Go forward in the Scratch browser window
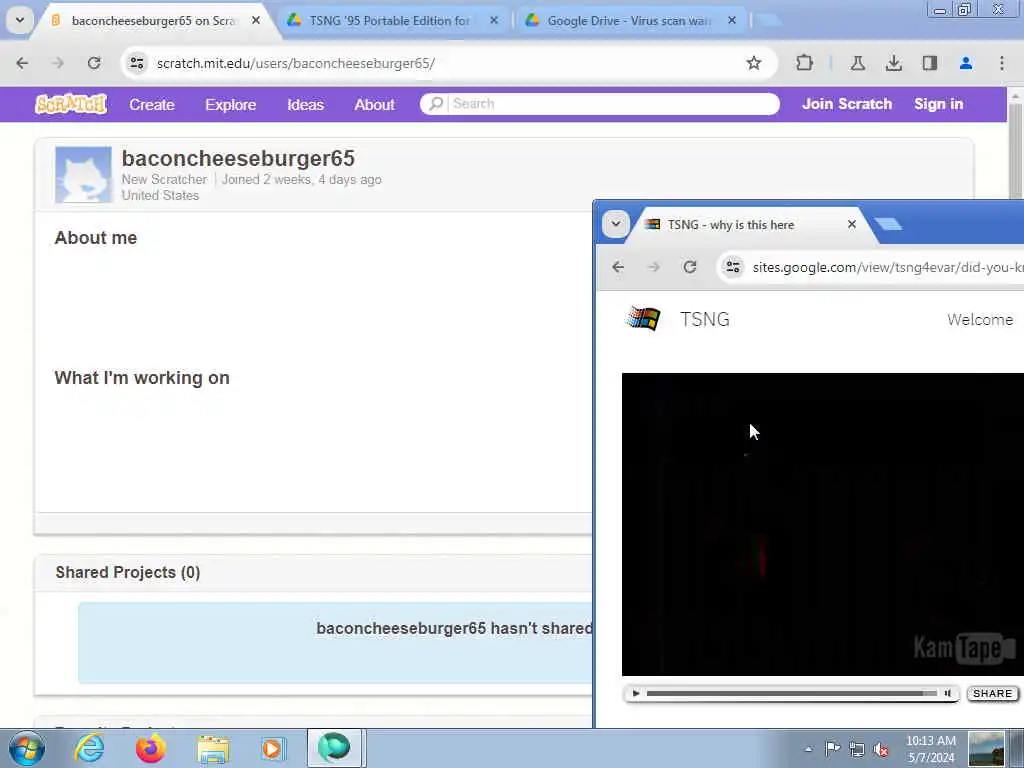Image resolution: width=1024 pixels, height=768 pixels. click(58, 63)
